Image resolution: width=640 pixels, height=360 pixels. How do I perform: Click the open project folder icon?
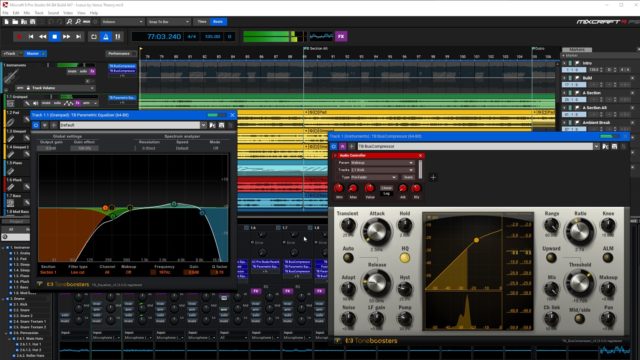click(15, 22)
